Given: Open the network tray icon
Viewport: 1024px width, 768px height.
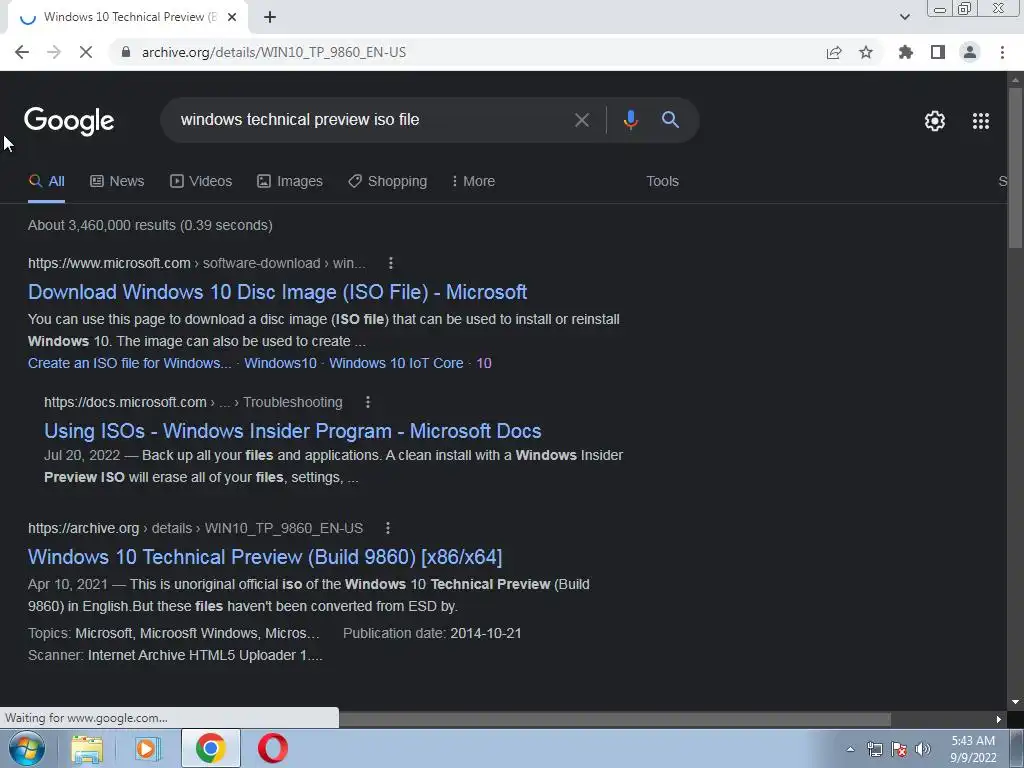Looking at the screenshot, I should tap(874, 749).
